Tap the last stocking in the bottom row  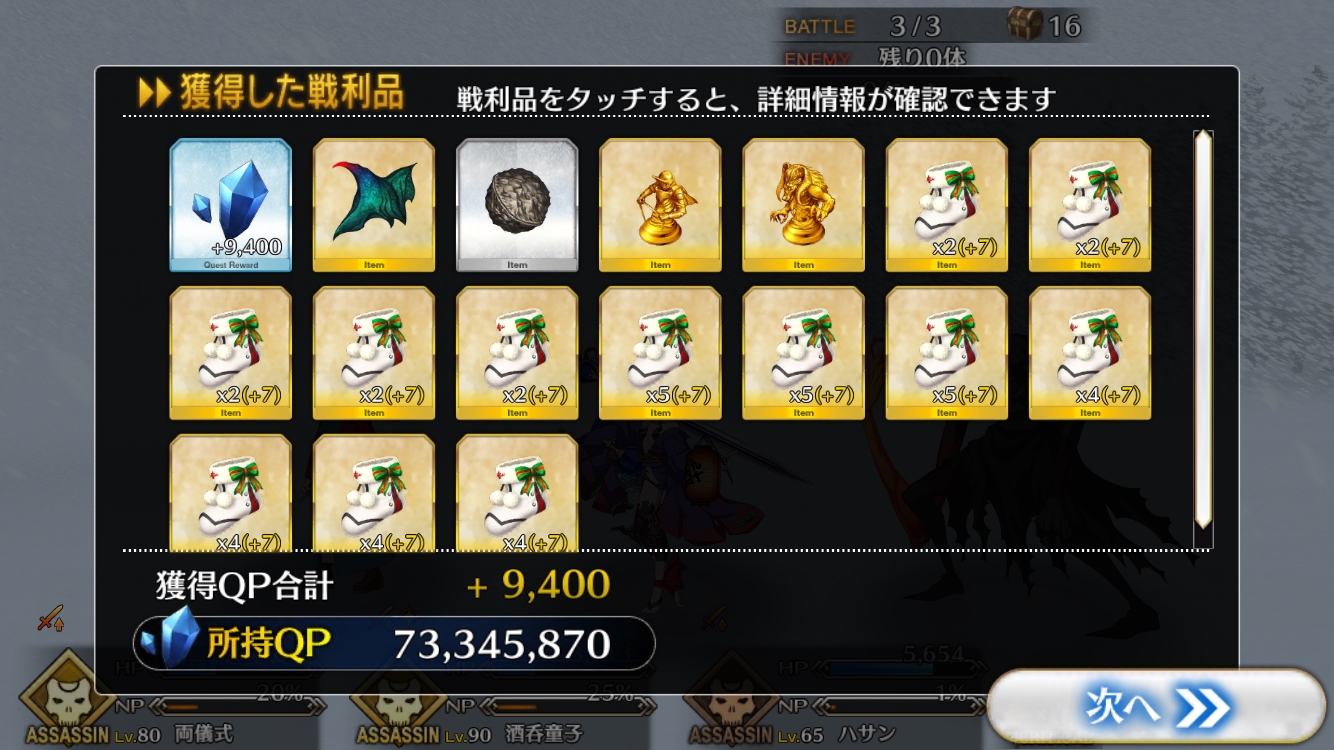pos(517,492)
